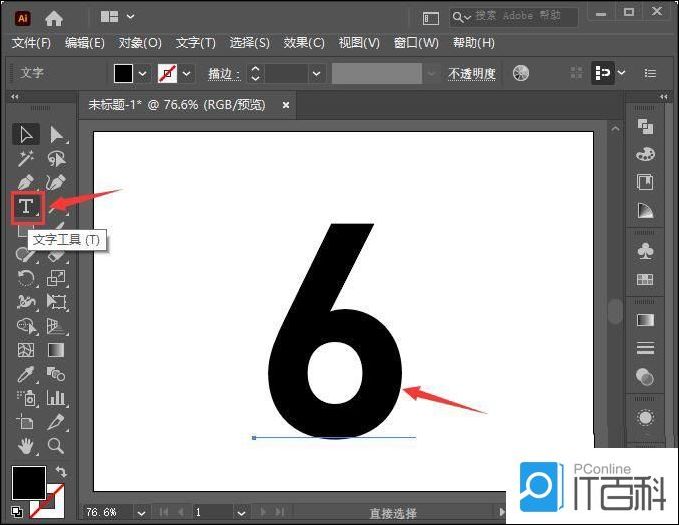Collapse the left tools panel
Screen dimensions: 679x525
[15, 97]
